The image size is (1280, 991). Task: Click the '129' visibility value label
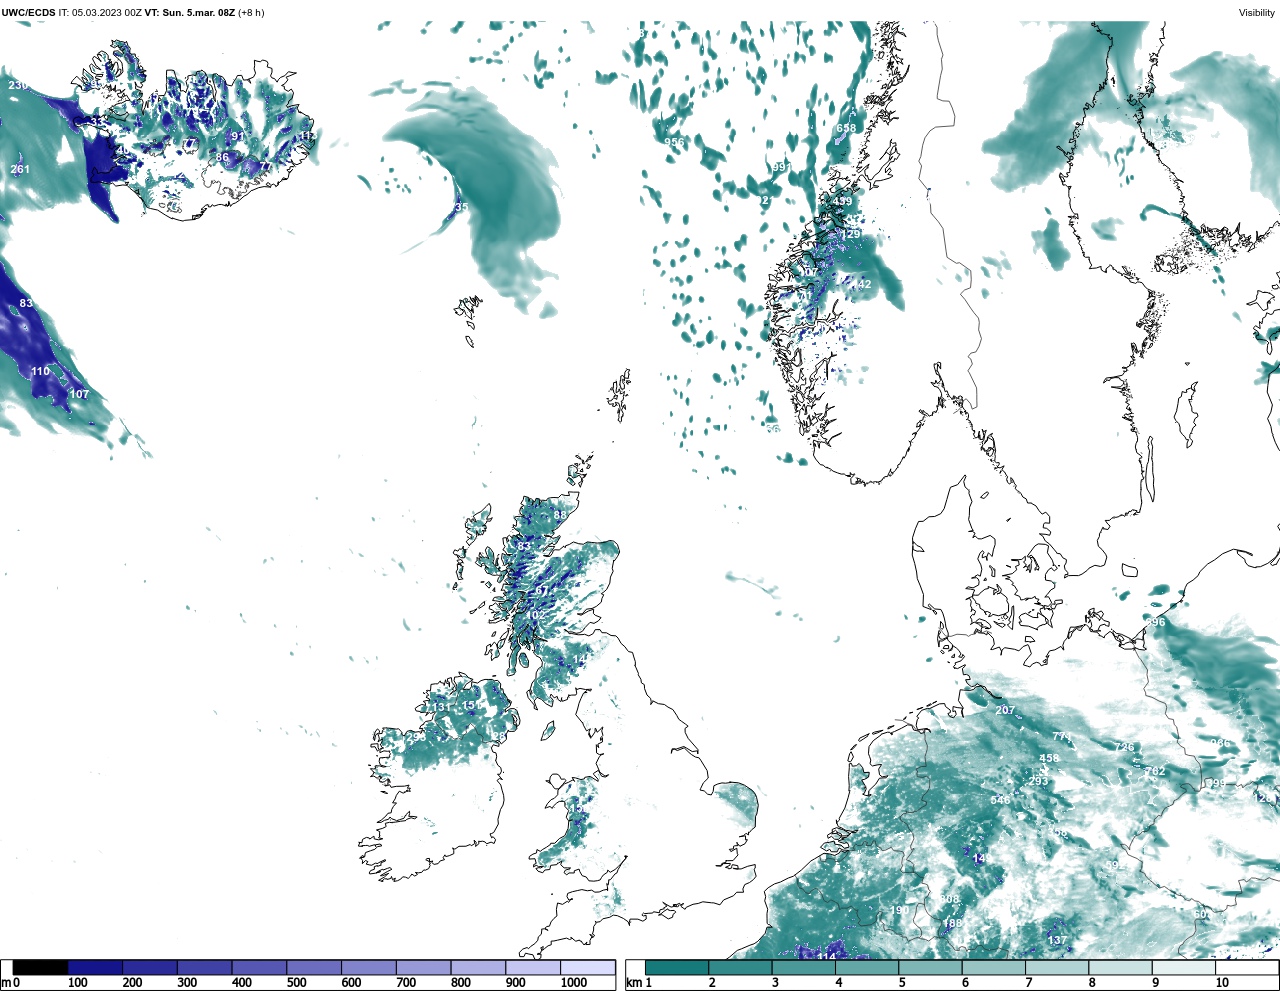coord(850,235)
